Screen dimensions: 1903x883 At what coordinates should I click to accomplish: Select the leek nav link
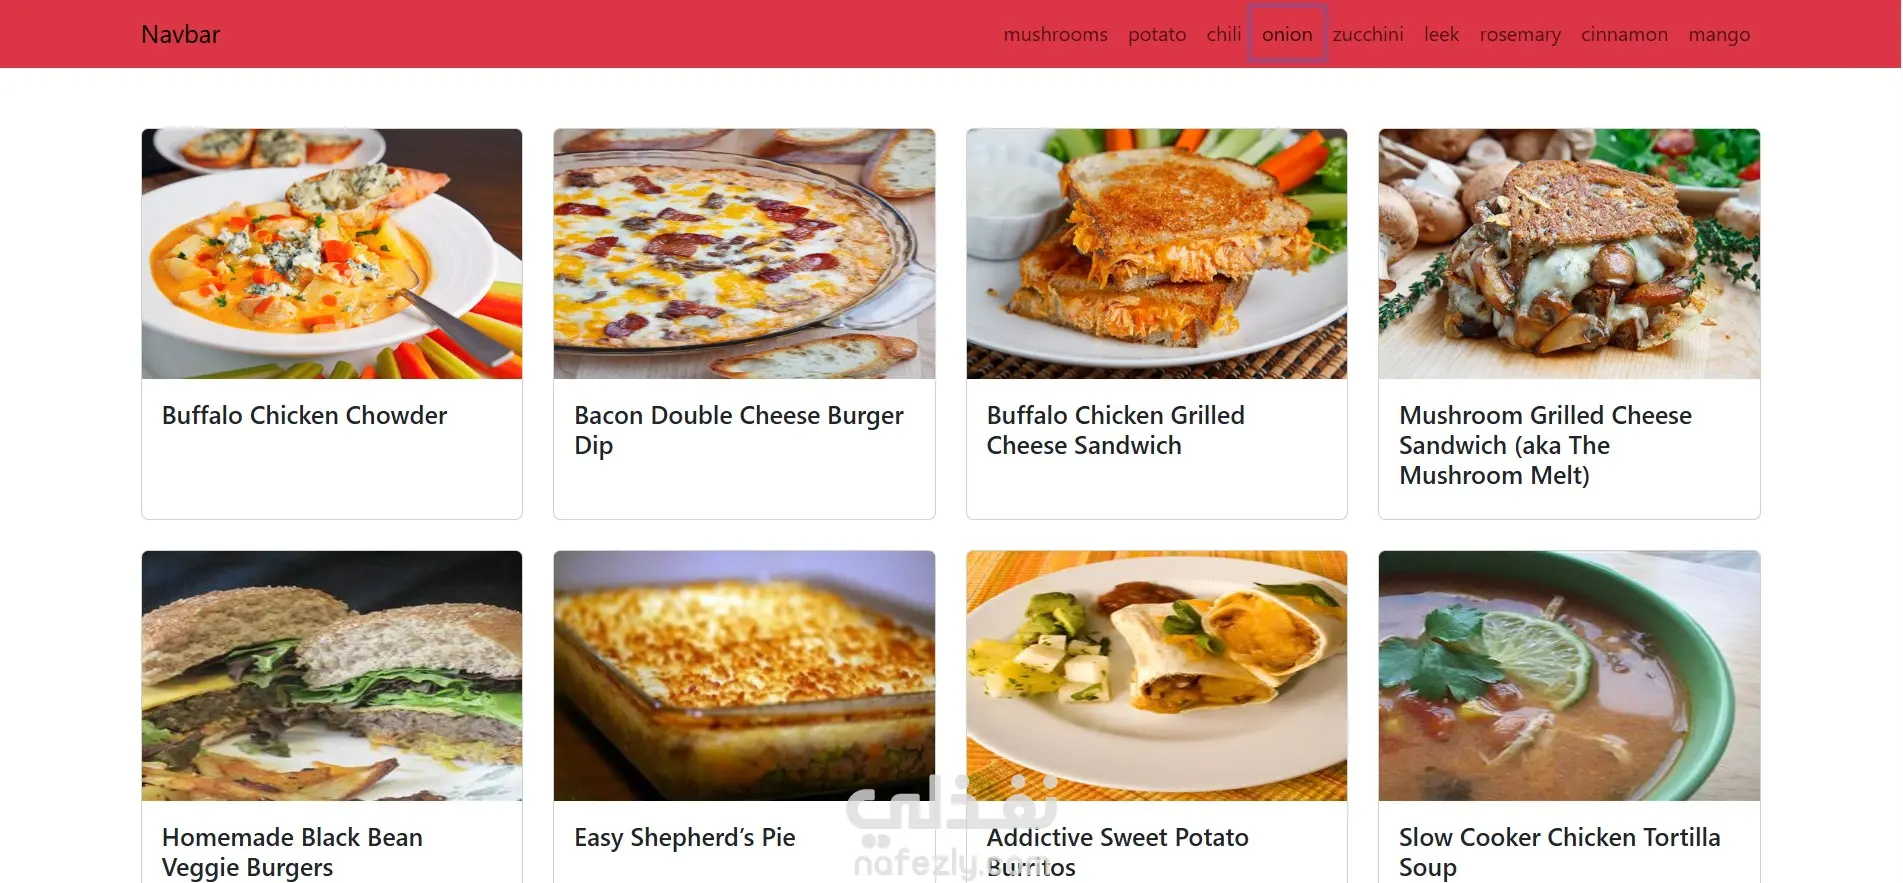click(1441, 34)
